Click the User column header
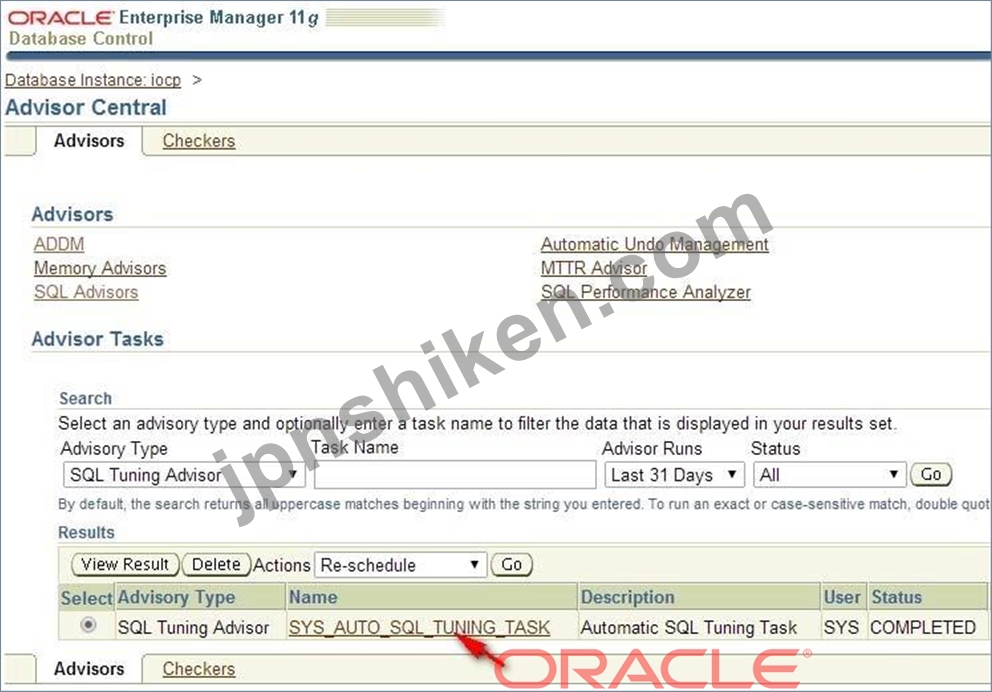This screenshot has height=692, width=992. tap(842, 597)
